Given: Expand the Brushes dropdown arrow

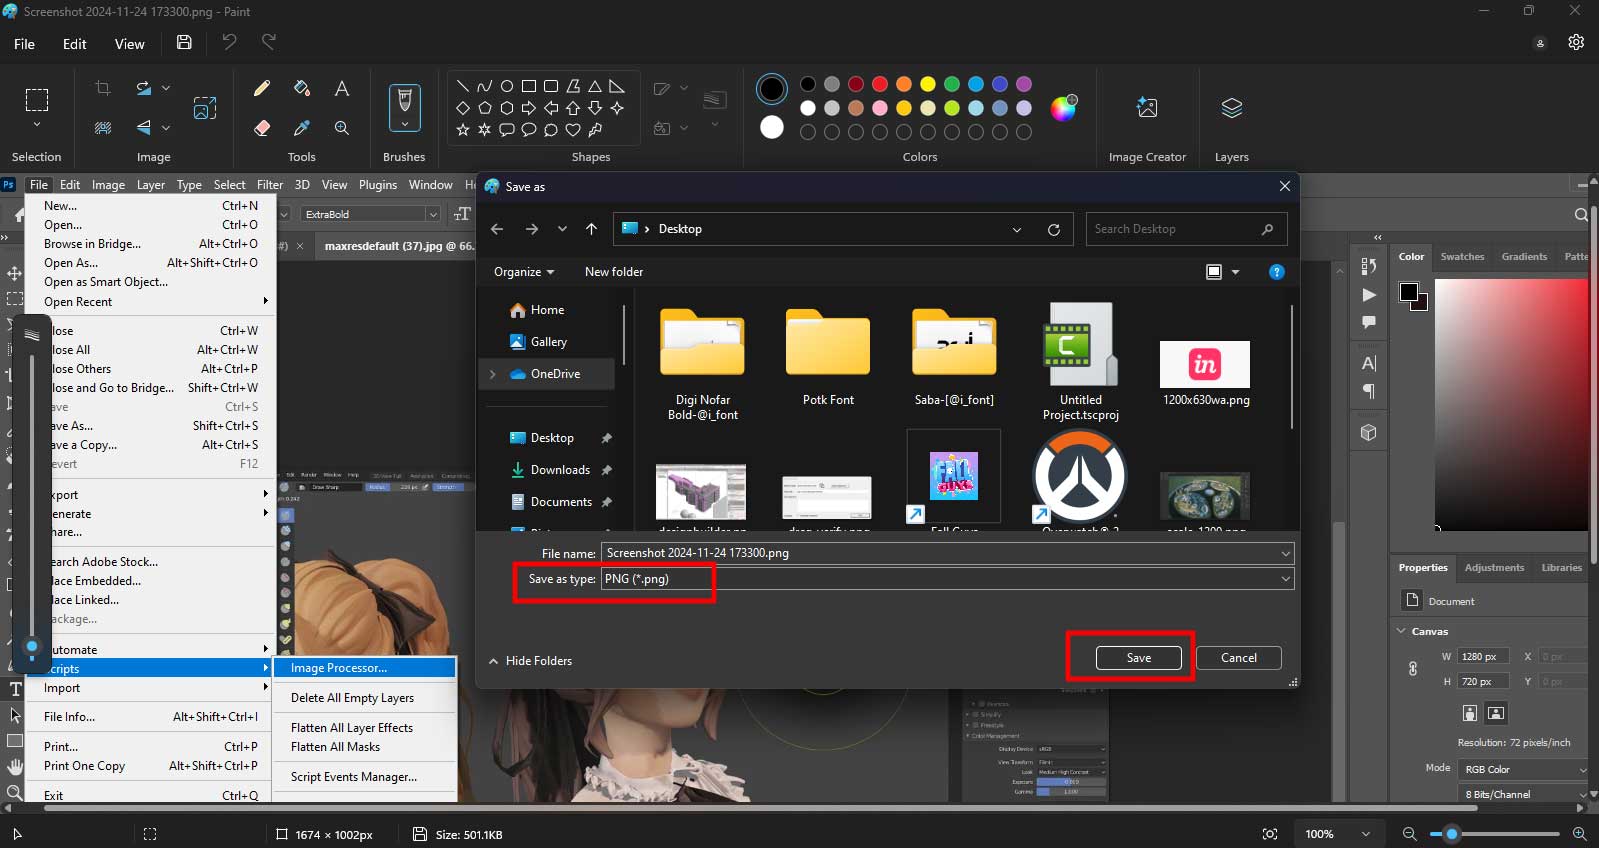Looking at the screenshot, I should point(404,125).
